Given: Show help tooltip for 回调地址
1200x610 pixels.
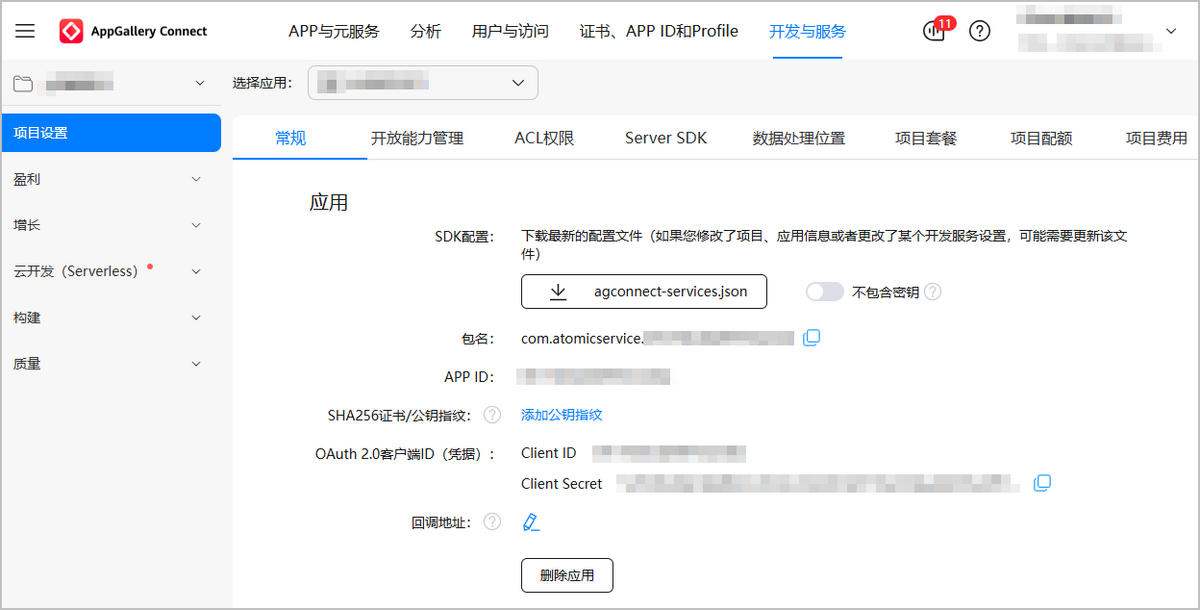Looking at the screenshot, I should (x=492, y=522).
